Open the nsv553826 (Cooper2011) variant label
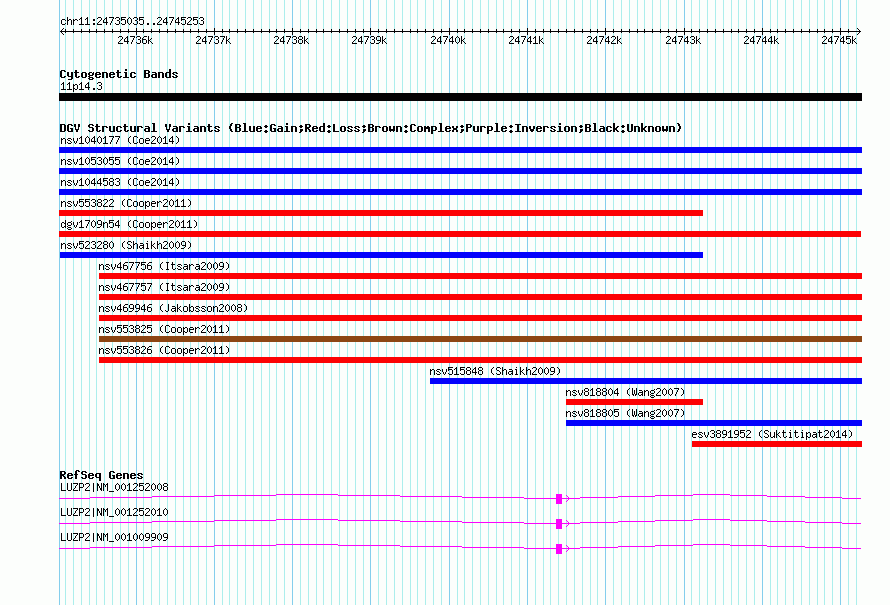This screenshot has height=605, width=890. pos(164,350)
